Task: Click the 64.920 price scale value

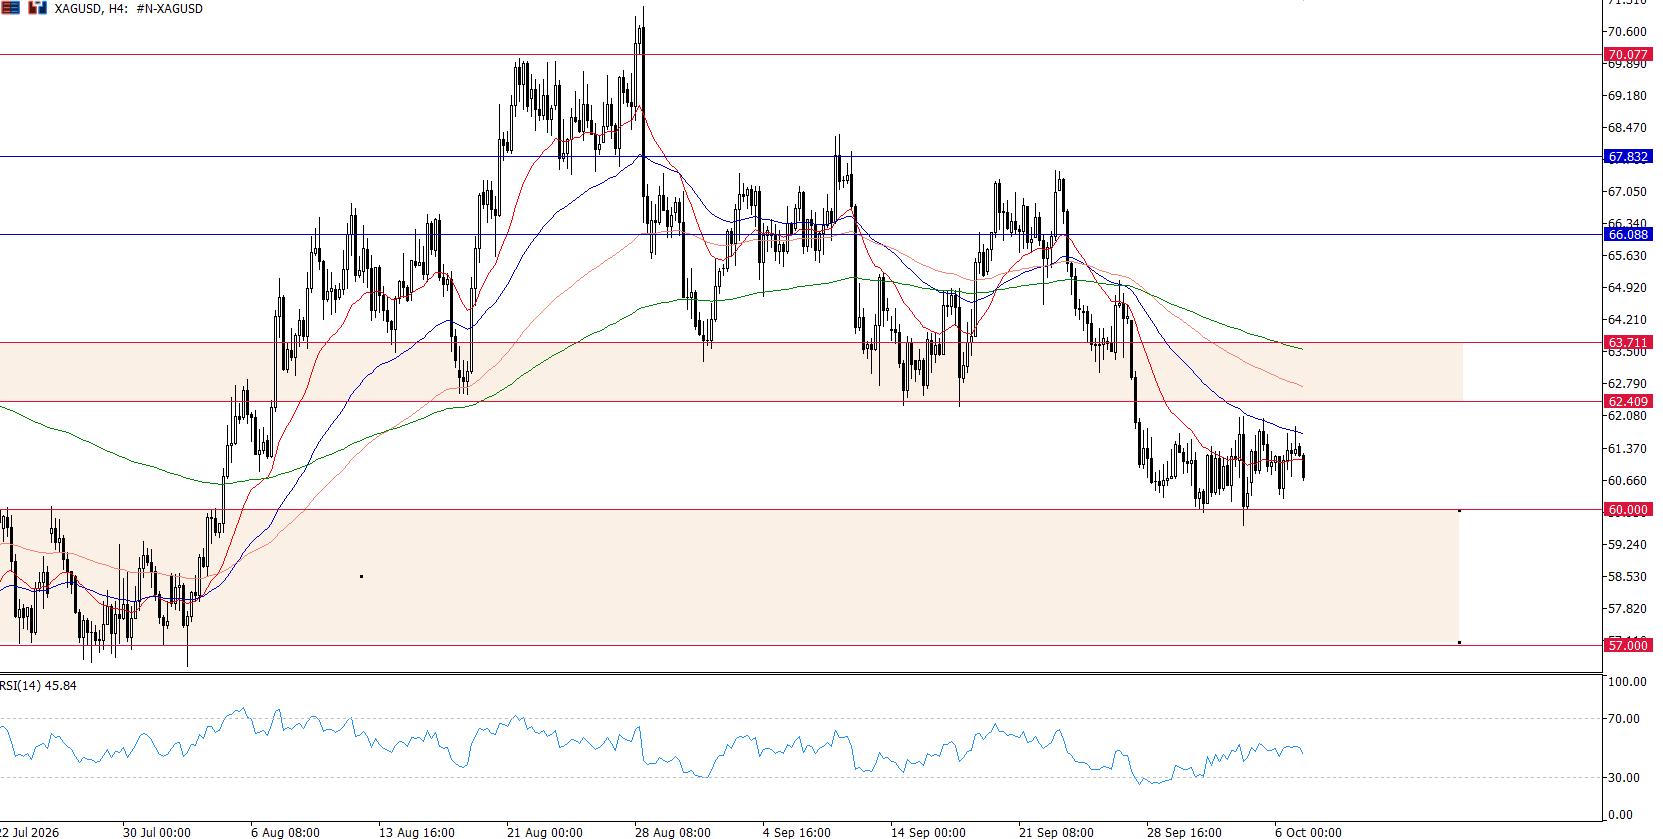Action: click(1627, 288)
